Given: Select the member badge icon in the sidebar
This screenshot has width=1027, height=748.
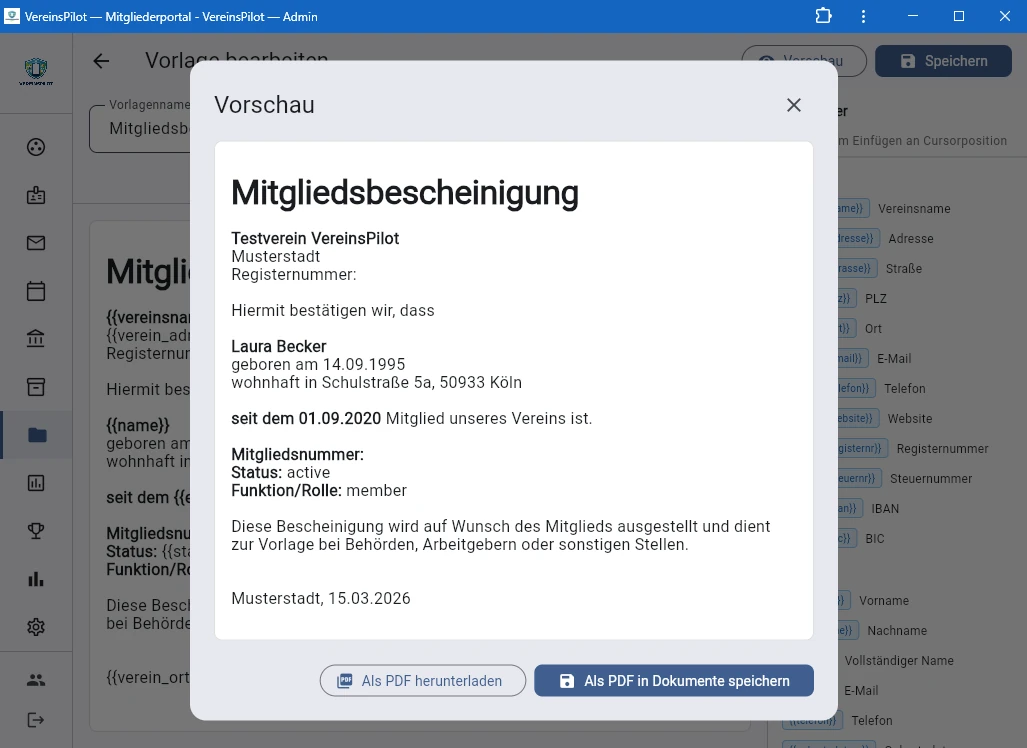Looking at the screenshot, I should [x=36, y=195].
